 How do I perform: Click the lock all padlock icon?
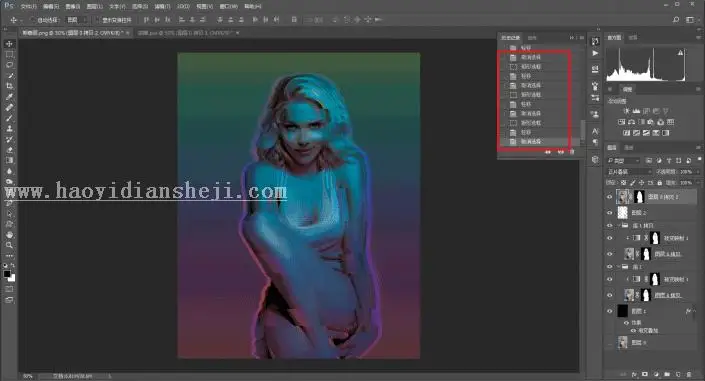[660, 183]
